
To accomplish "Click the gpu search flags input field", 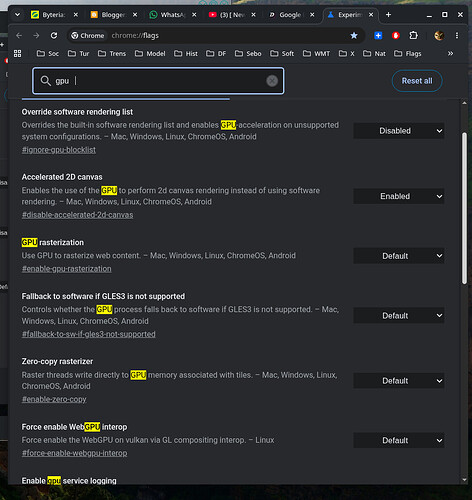I will [x=158, y=81].
